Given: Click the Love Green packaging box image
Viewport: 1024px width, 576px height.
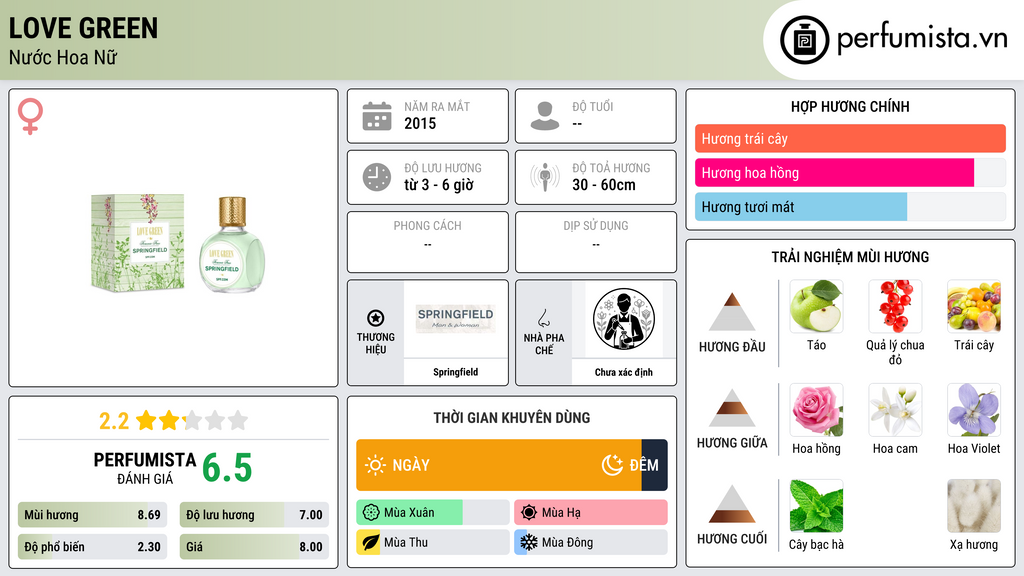Looking at the screenshot, I should tap(137, 242).
